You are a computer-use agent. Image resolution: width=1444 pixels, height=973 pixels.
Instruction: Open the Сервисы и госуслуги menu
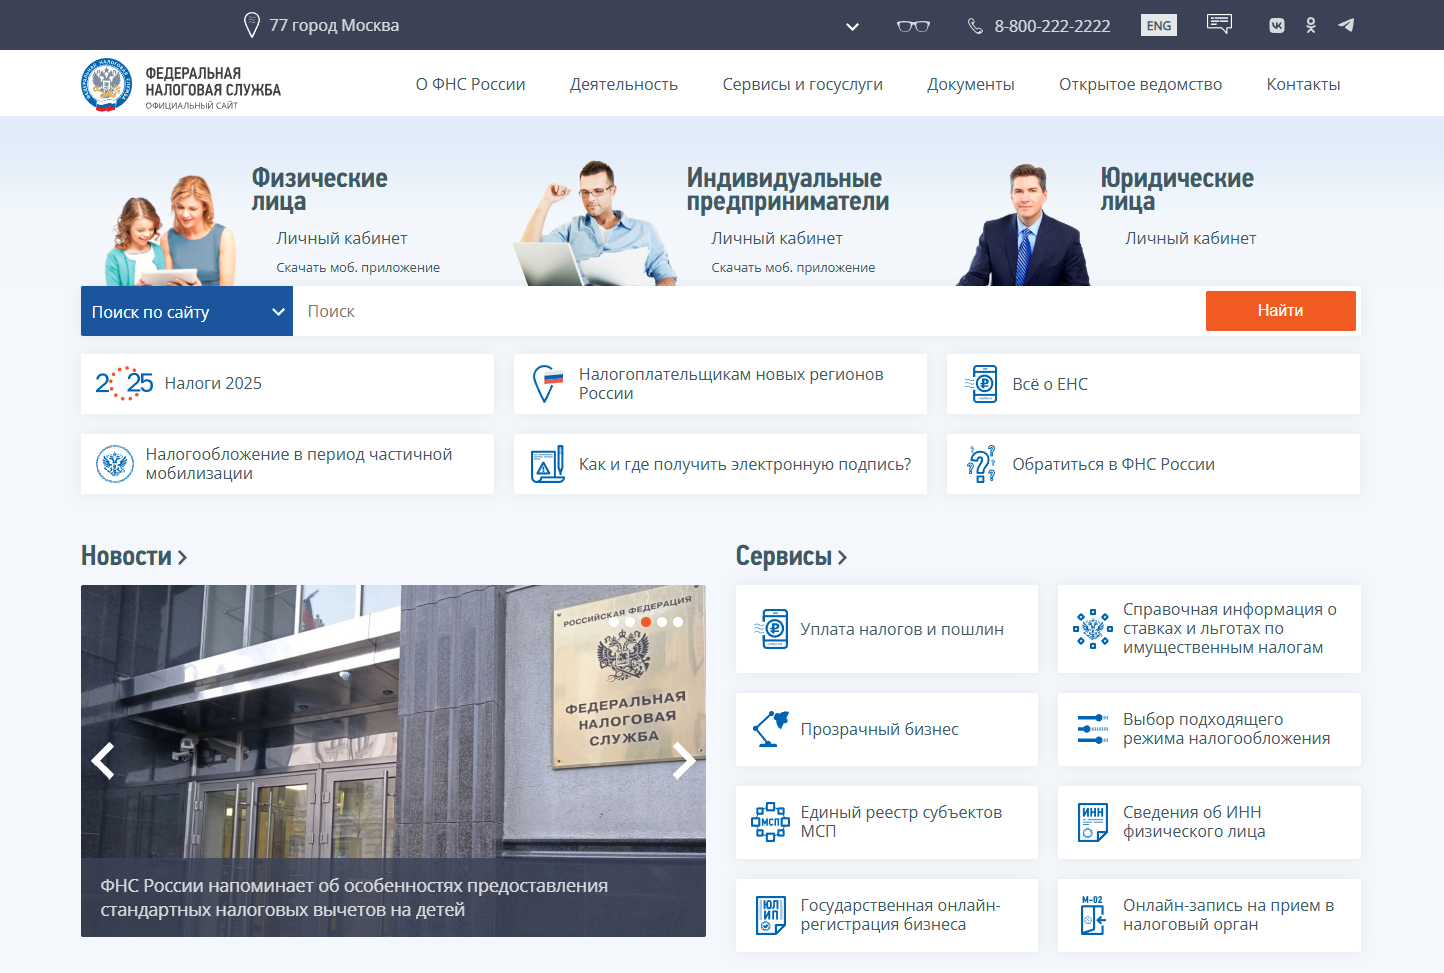point(803,84)
